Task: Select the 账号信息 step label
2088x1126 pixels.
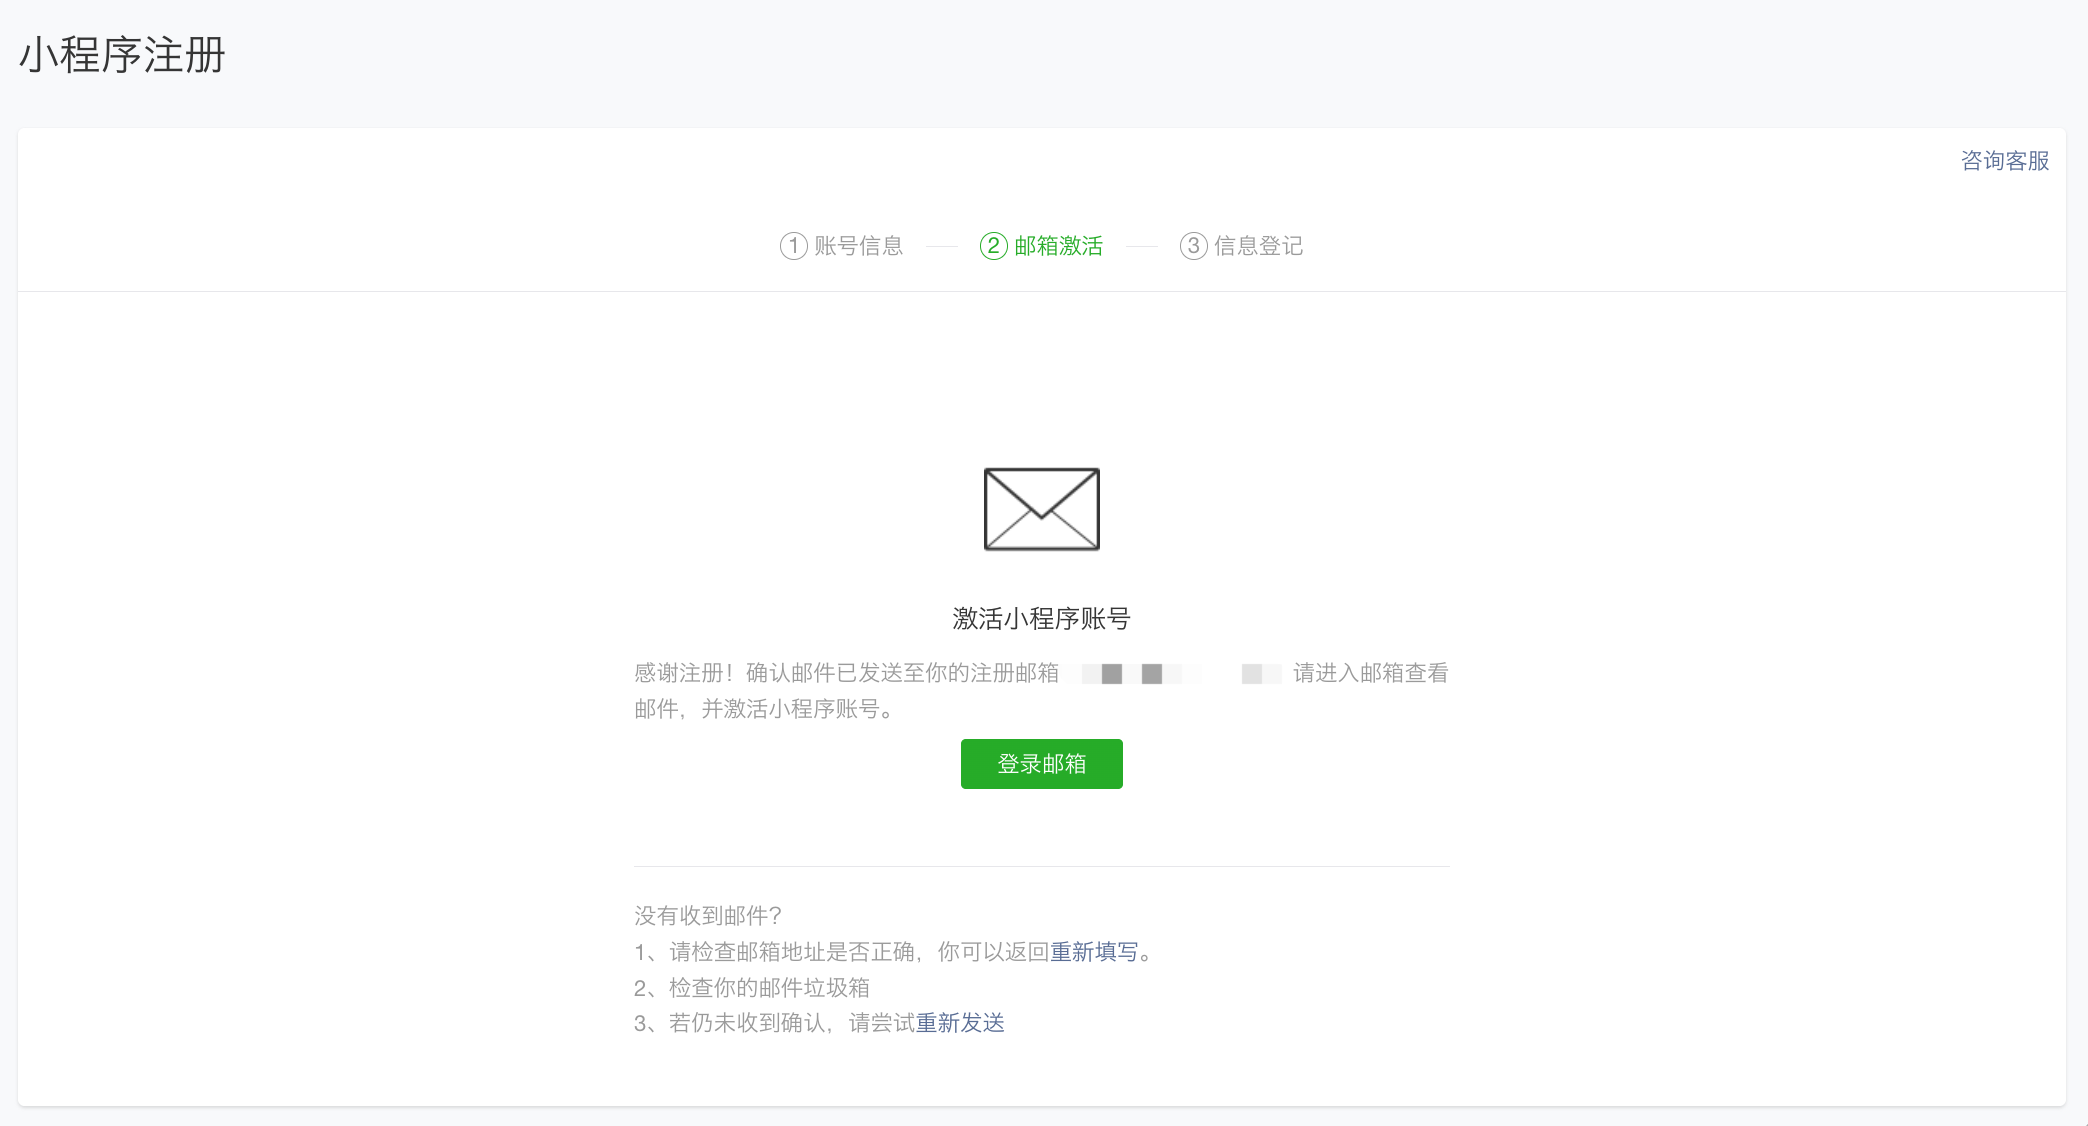Action: [x=858, y=246]
